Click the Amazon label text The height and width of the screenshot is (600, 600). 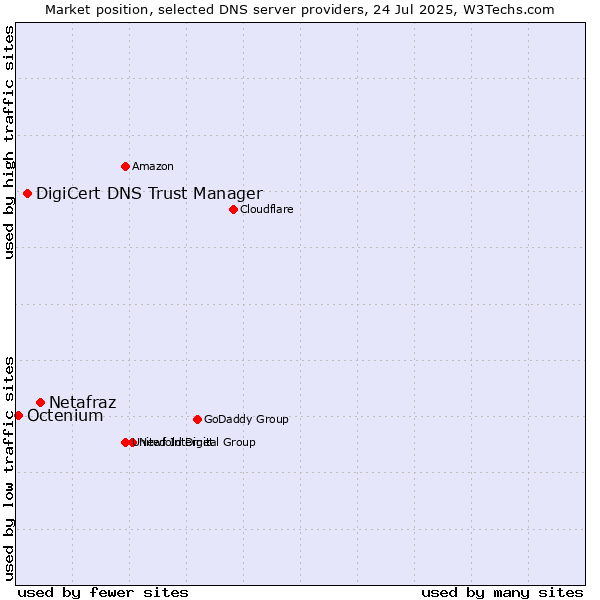pyautogui.click(x=153, y=166)
